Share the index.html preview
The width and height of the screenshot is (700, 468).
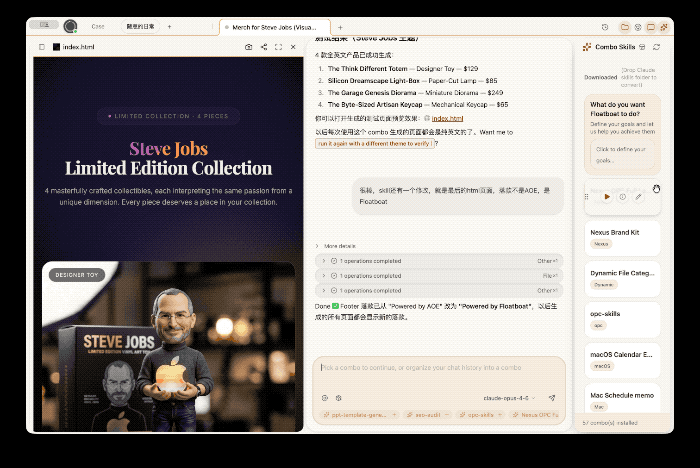[264, 47]
